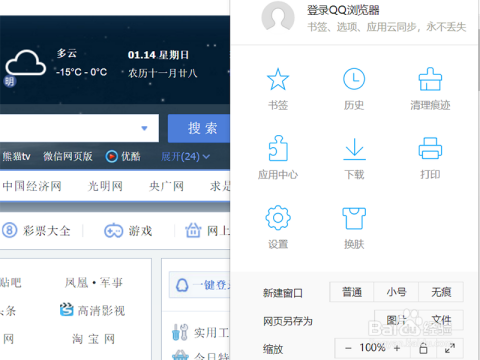Click the -15°C - 0°C temperature text
The image size is (480, 360).
(82, 72)
